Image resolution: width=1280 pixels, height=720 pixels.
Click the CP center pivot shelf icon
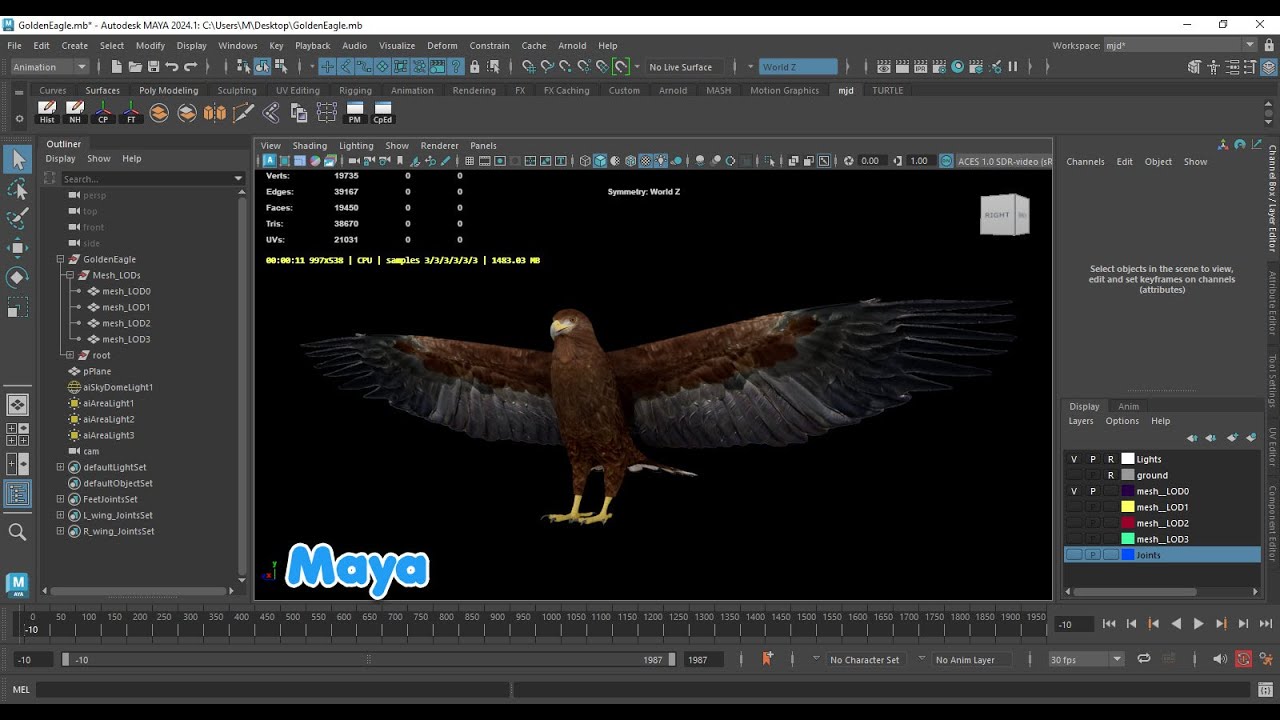coord(103,112)
